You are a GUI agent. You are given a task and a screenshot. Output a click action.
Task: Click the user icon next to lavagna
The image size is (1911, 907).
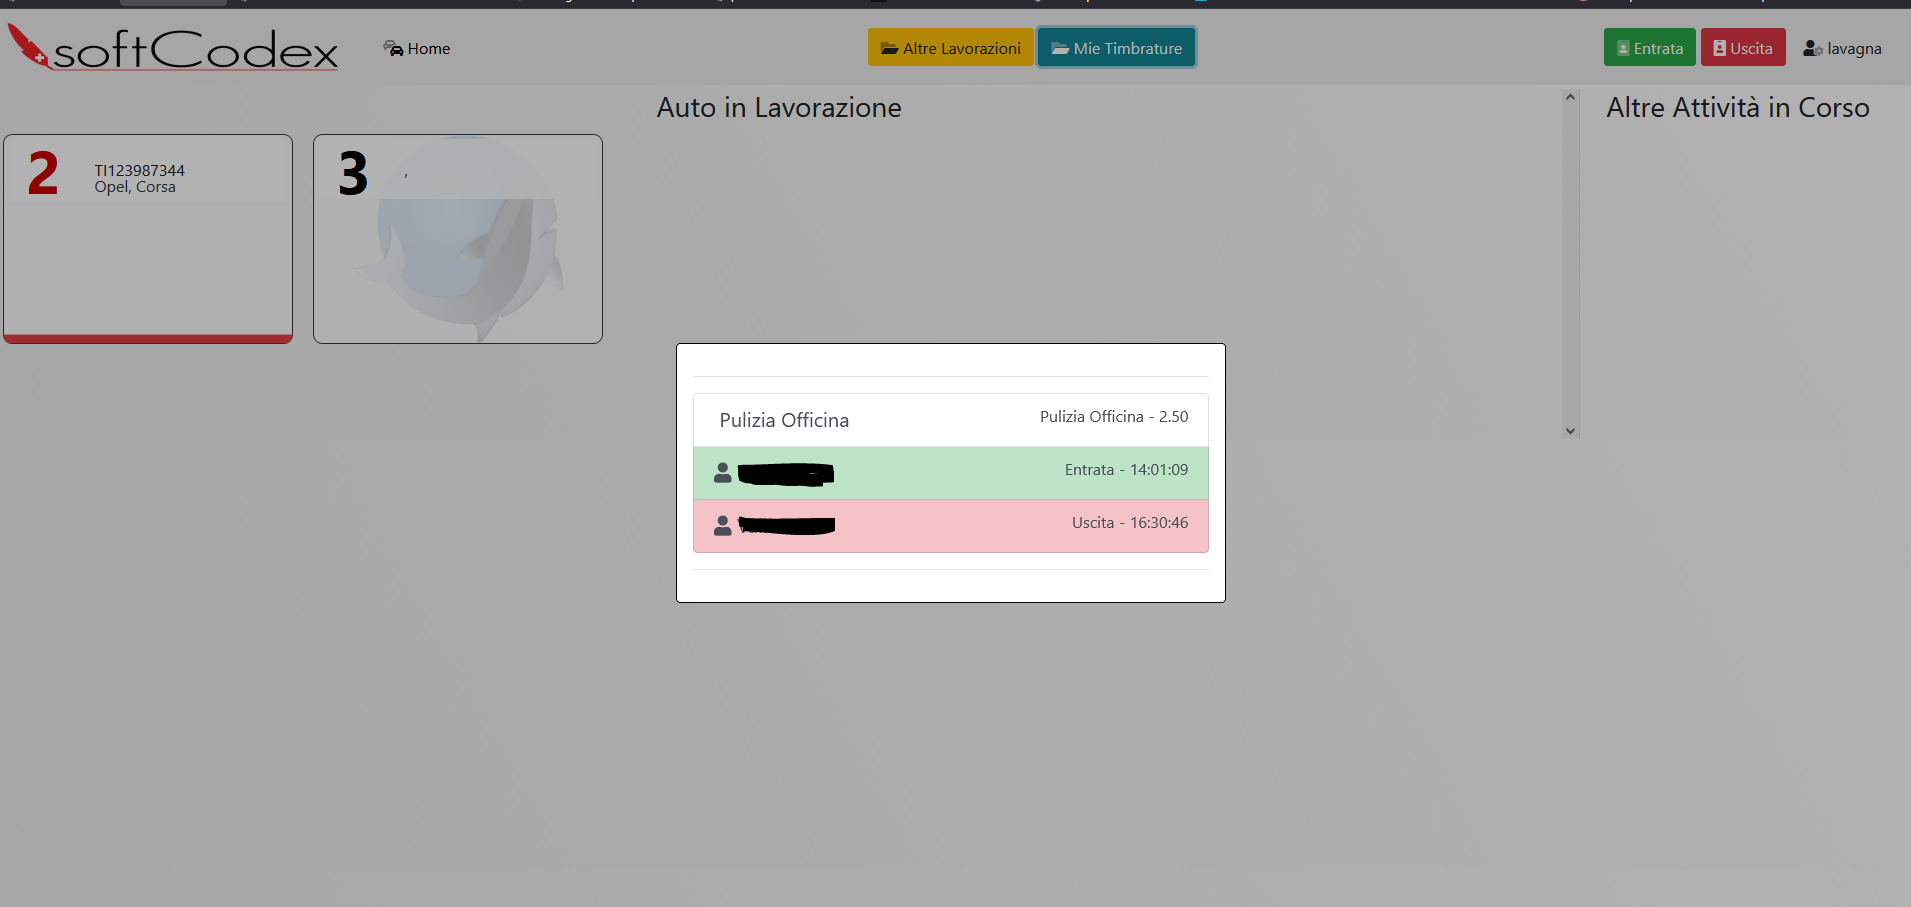pyautogui.click(x=1812, y=49)
